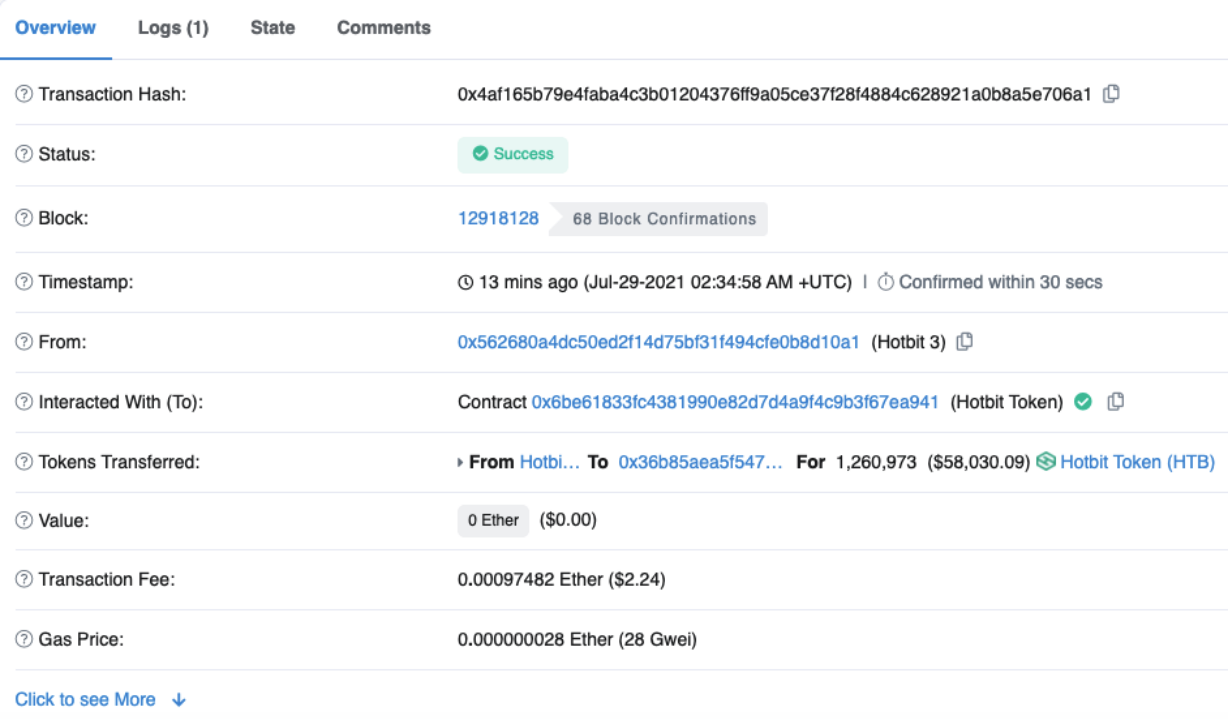Screen dimensions: 1228x720
Task: Copy the transaction hash to clipboard
Action: coord(1111,94)
